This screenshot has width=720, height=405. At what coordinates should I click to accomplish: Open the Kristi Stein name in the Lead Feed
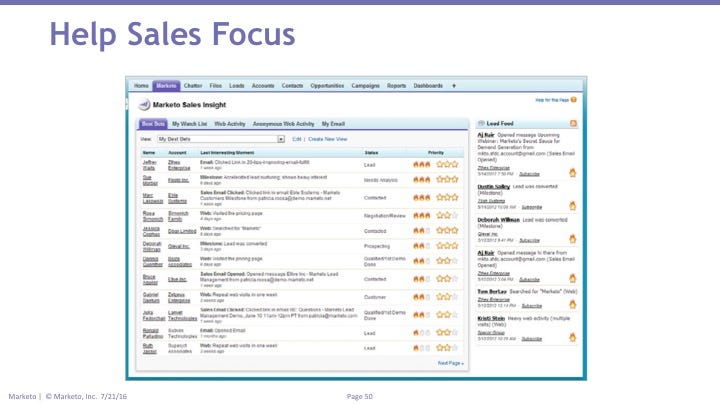tap(491, 318)
